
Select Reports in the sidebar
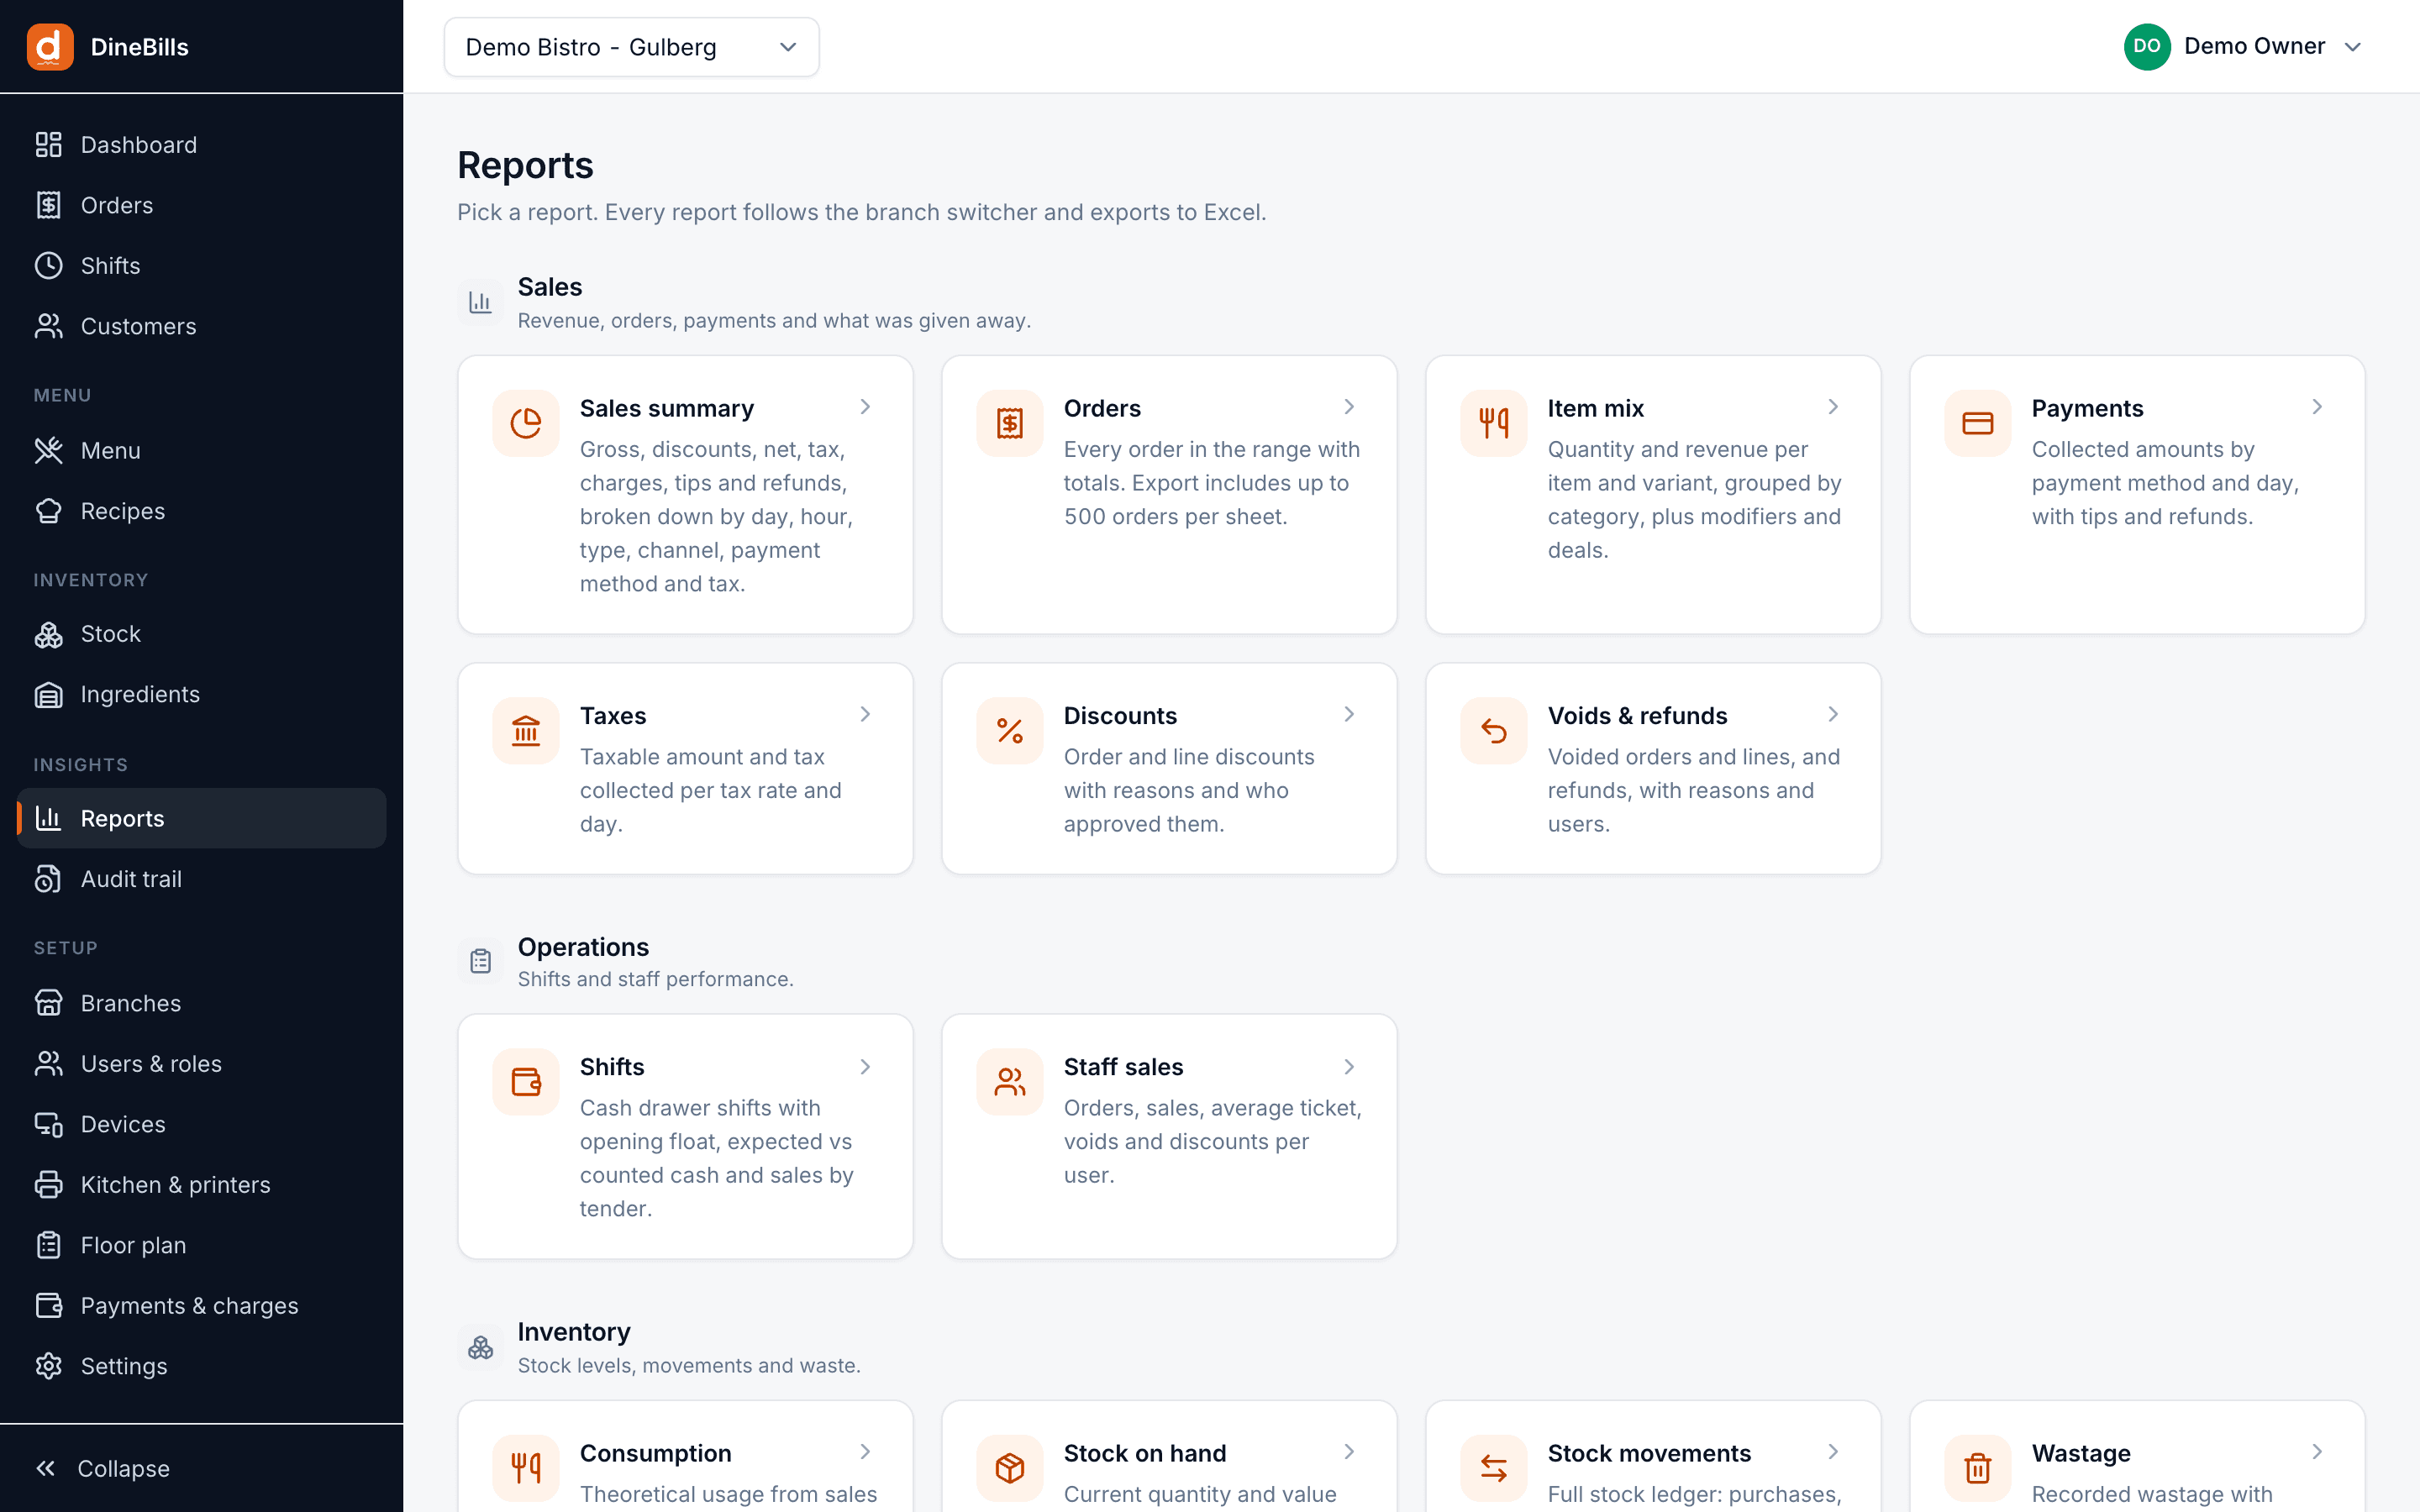coord(201,818)
